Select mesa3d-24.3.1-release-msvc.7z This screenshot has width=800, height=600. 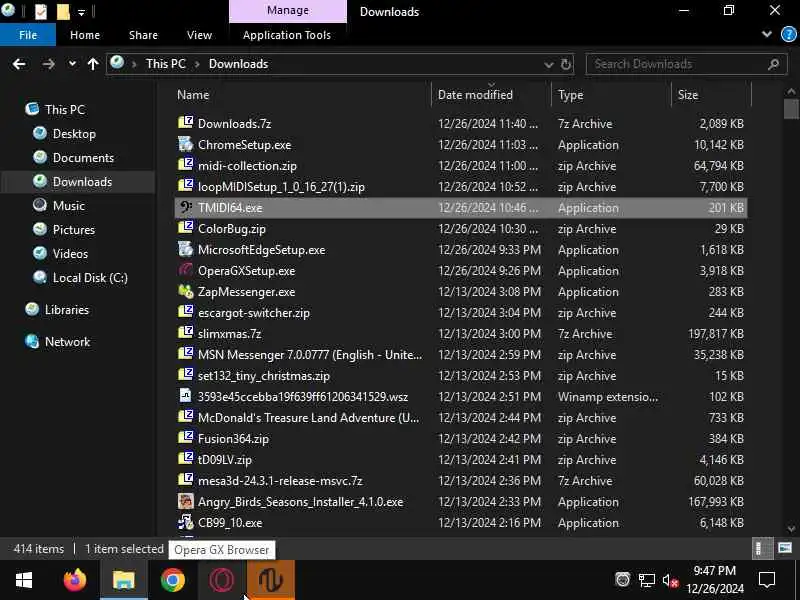pyautogui.click(x=280, y=481)
